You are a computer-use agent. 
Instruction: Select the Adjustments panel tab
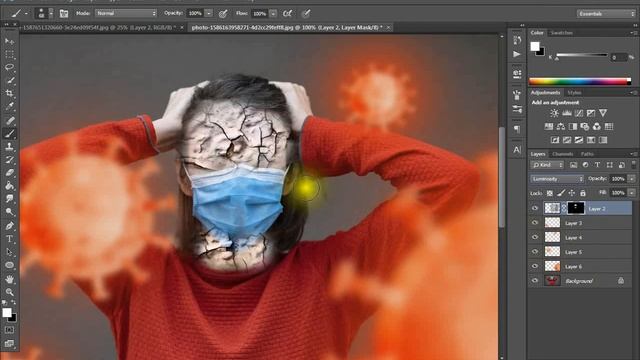(x=545, y=93)
